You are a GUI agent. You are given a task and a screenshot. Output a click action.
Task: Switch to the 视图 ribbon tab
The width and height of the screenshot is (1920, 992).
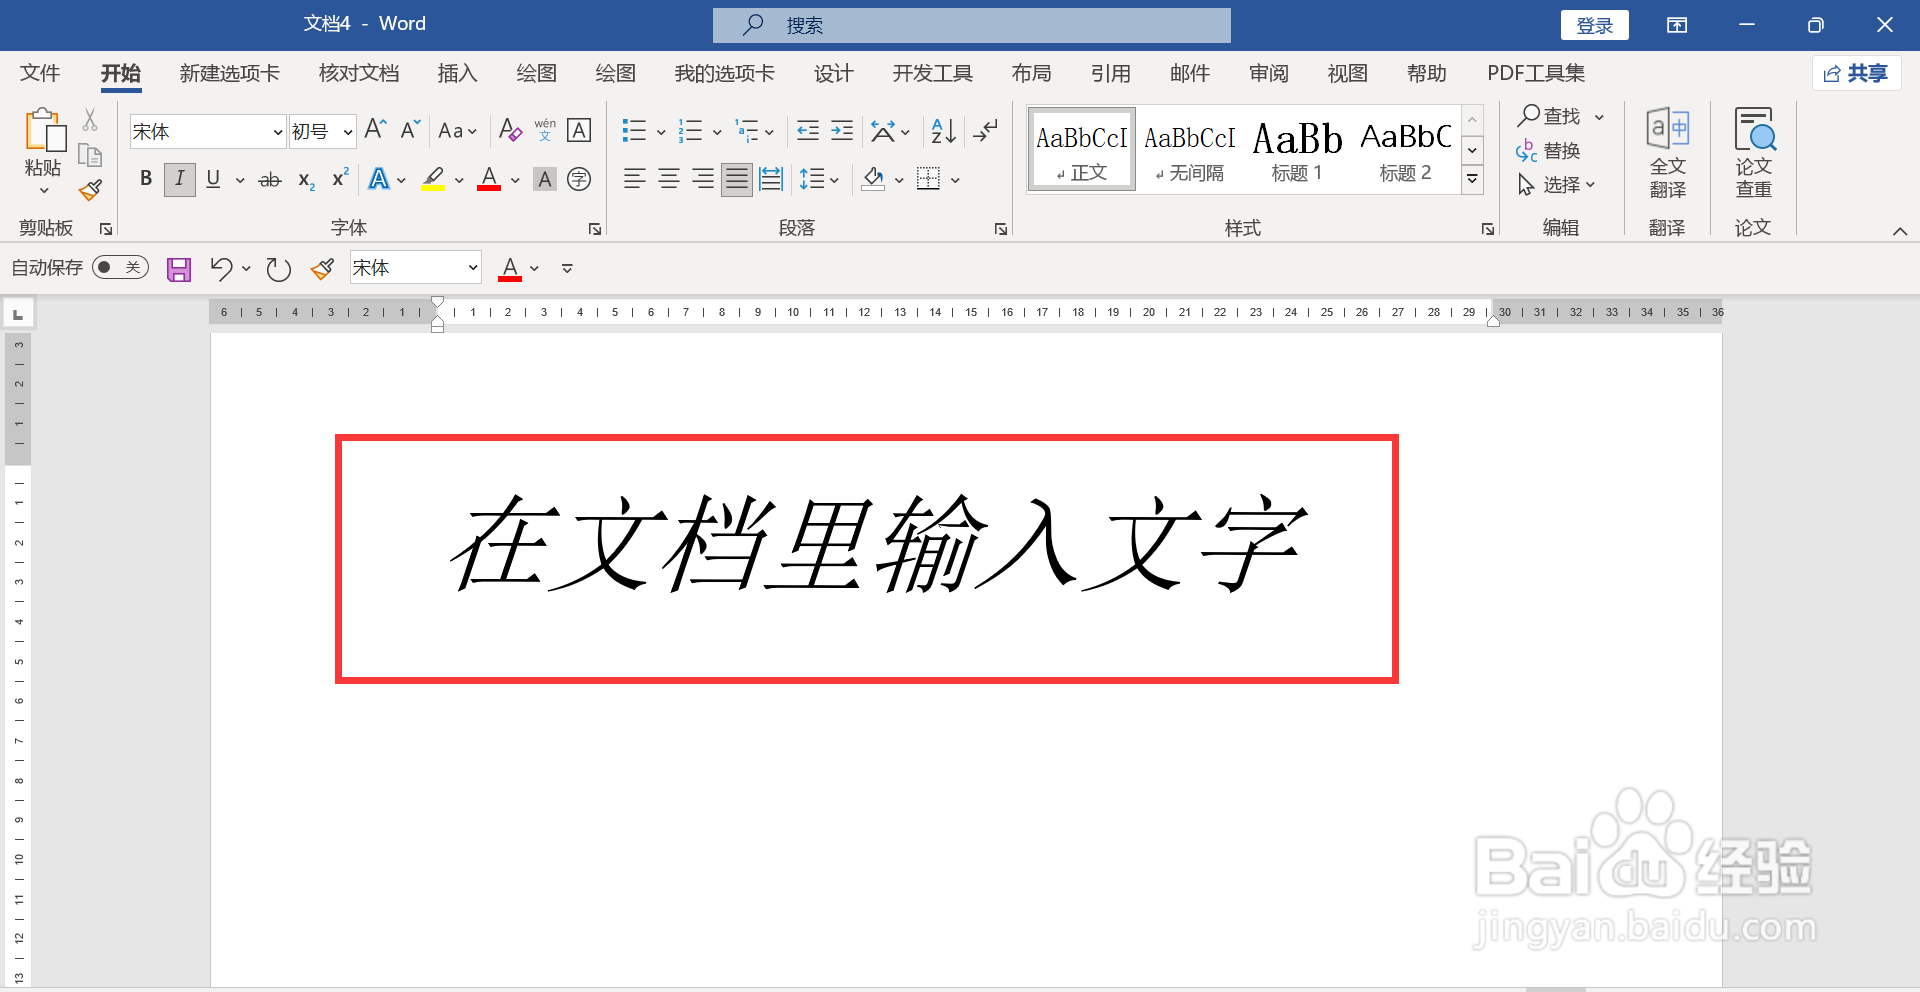tap(1346, 73)
